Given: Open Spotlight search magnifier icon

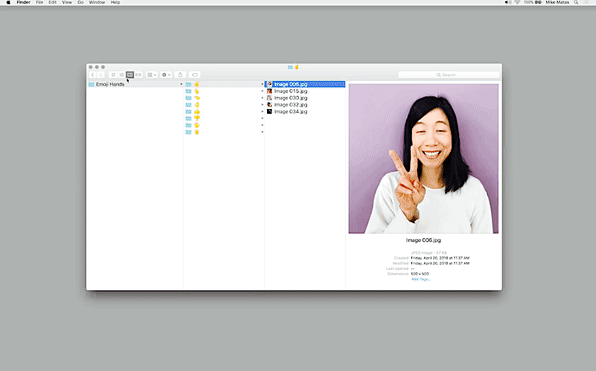Looking at the screenshot, I should click(576, 2).
